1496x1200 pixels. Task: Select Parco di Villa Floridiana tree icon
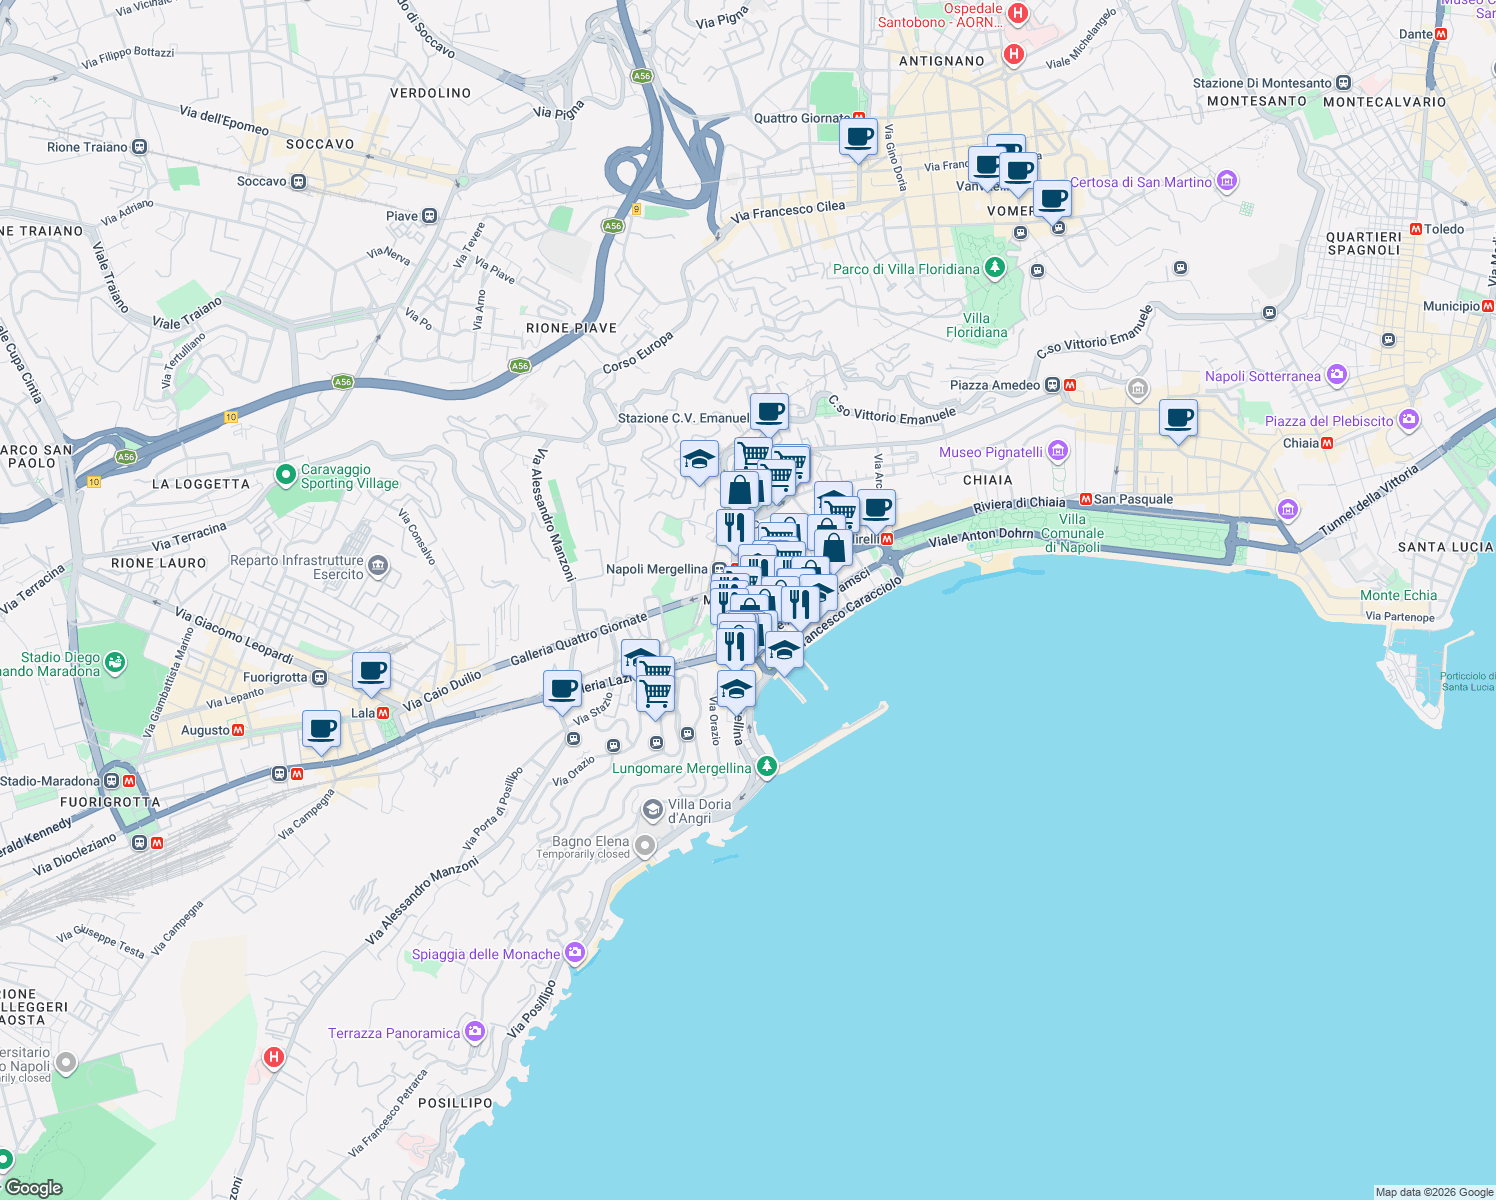[x=994, y=267]
